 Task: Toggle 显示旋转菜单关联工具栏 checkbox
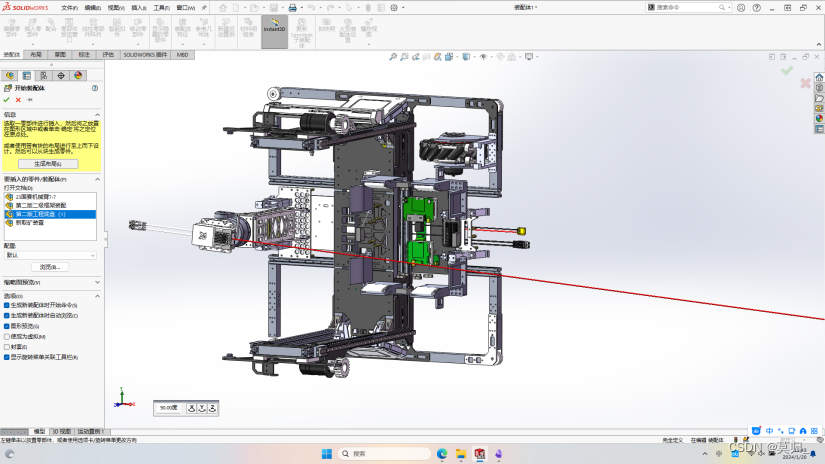(x=7, y=357)
